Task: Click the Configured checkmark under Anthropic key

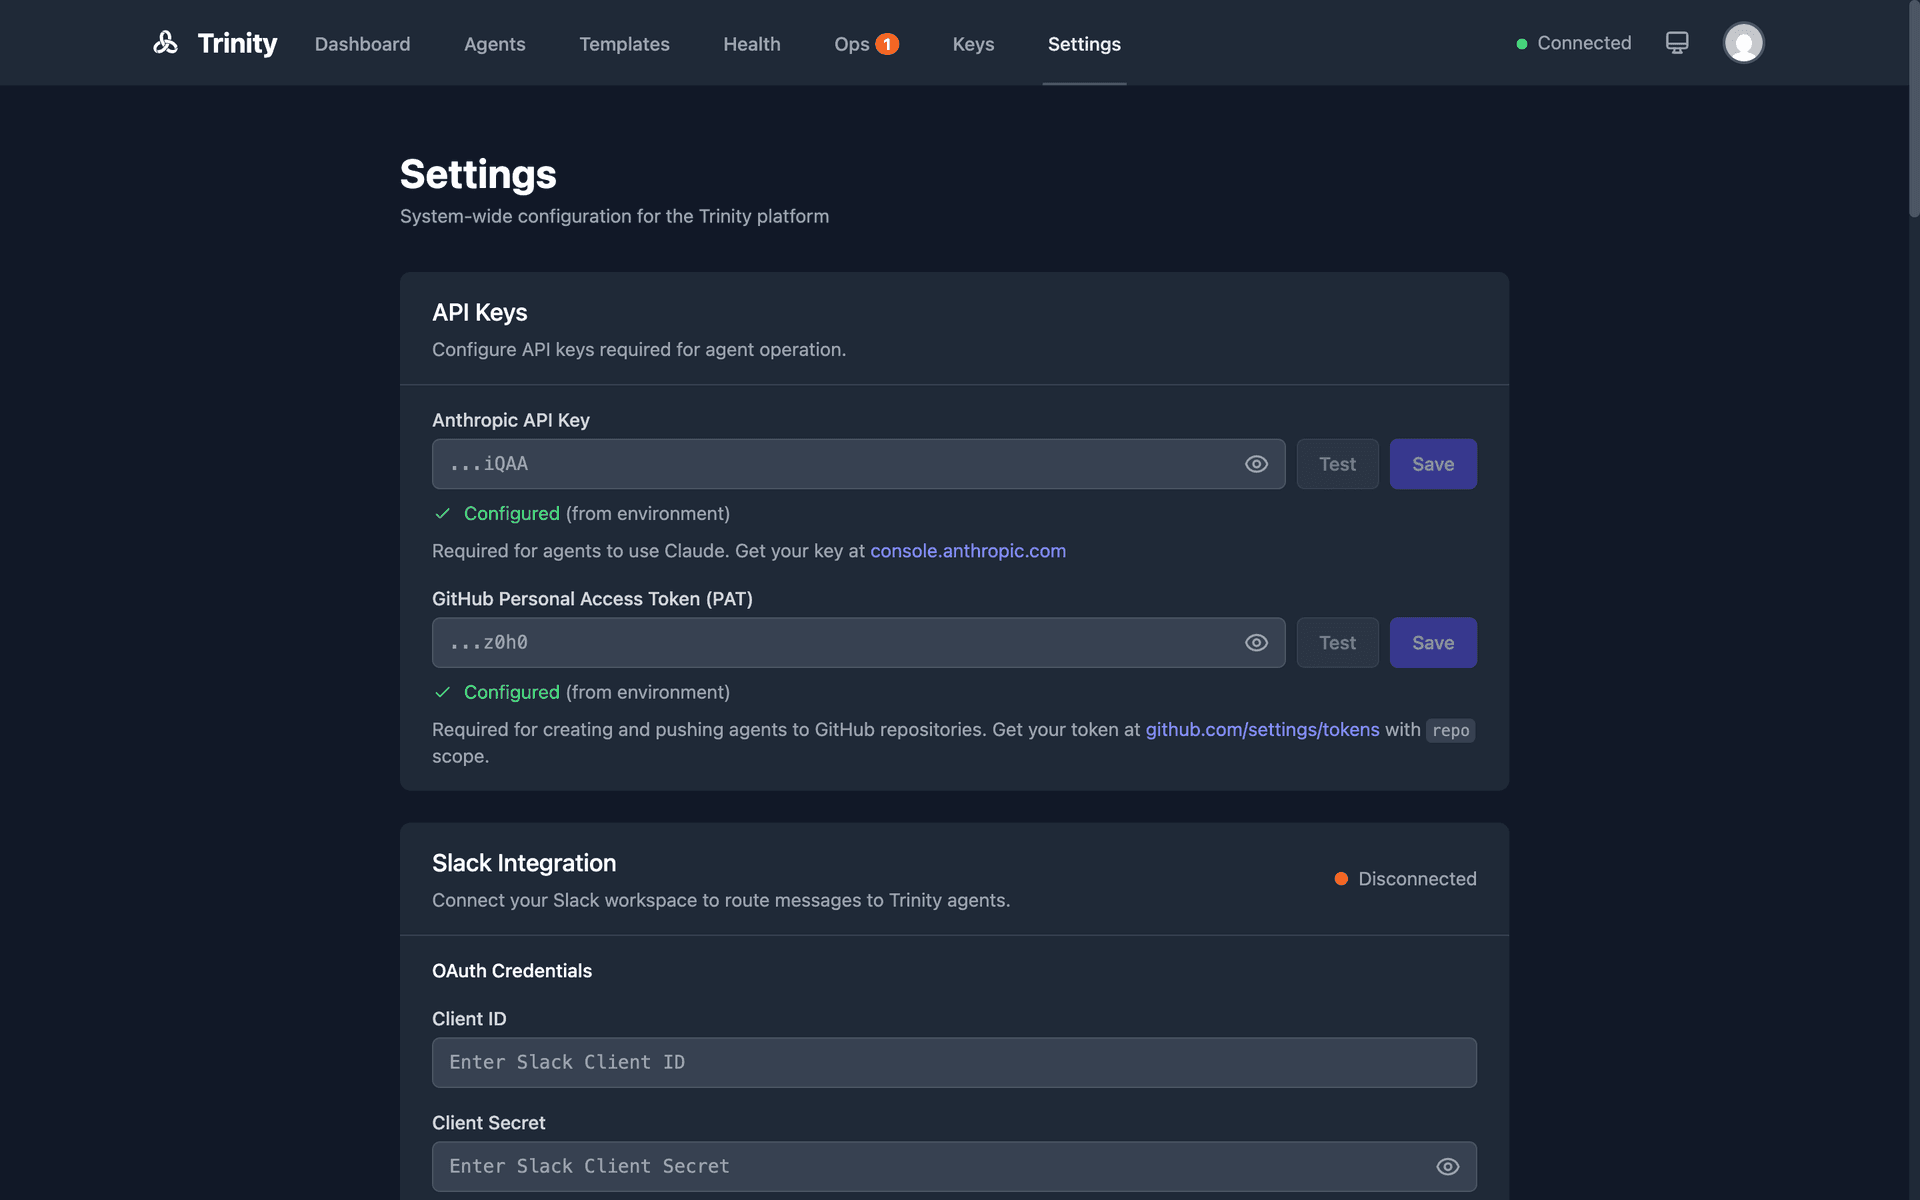Action: 442,513
